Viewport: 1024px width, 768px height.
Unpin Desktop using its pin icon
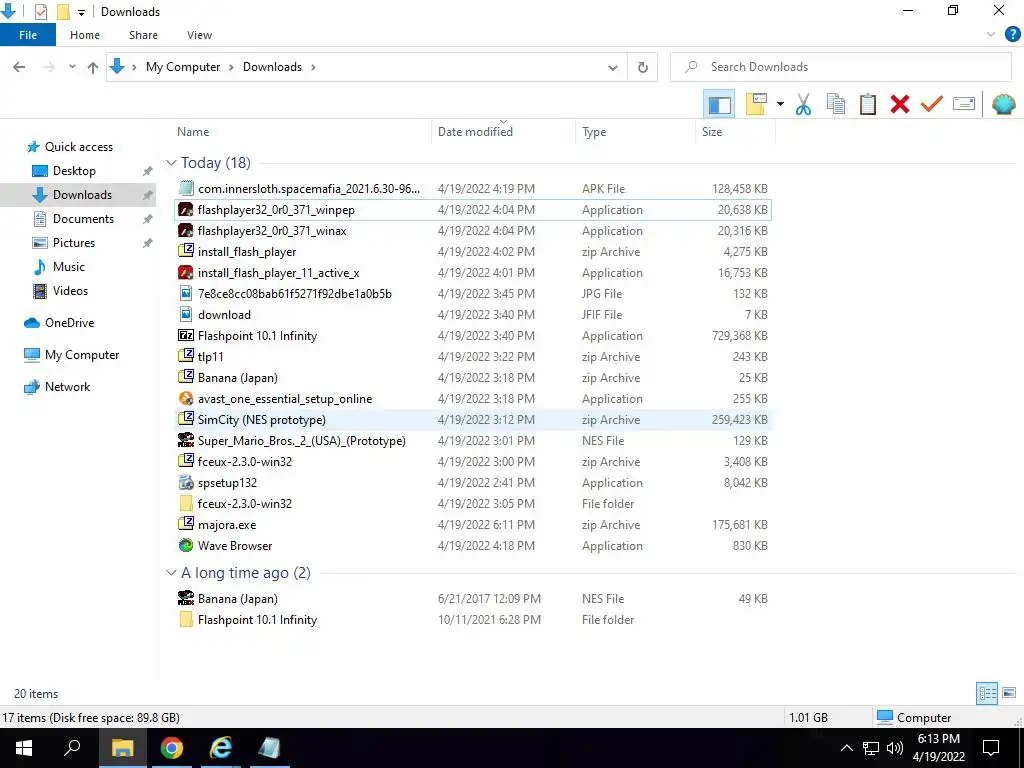click(x=148, y=171)
